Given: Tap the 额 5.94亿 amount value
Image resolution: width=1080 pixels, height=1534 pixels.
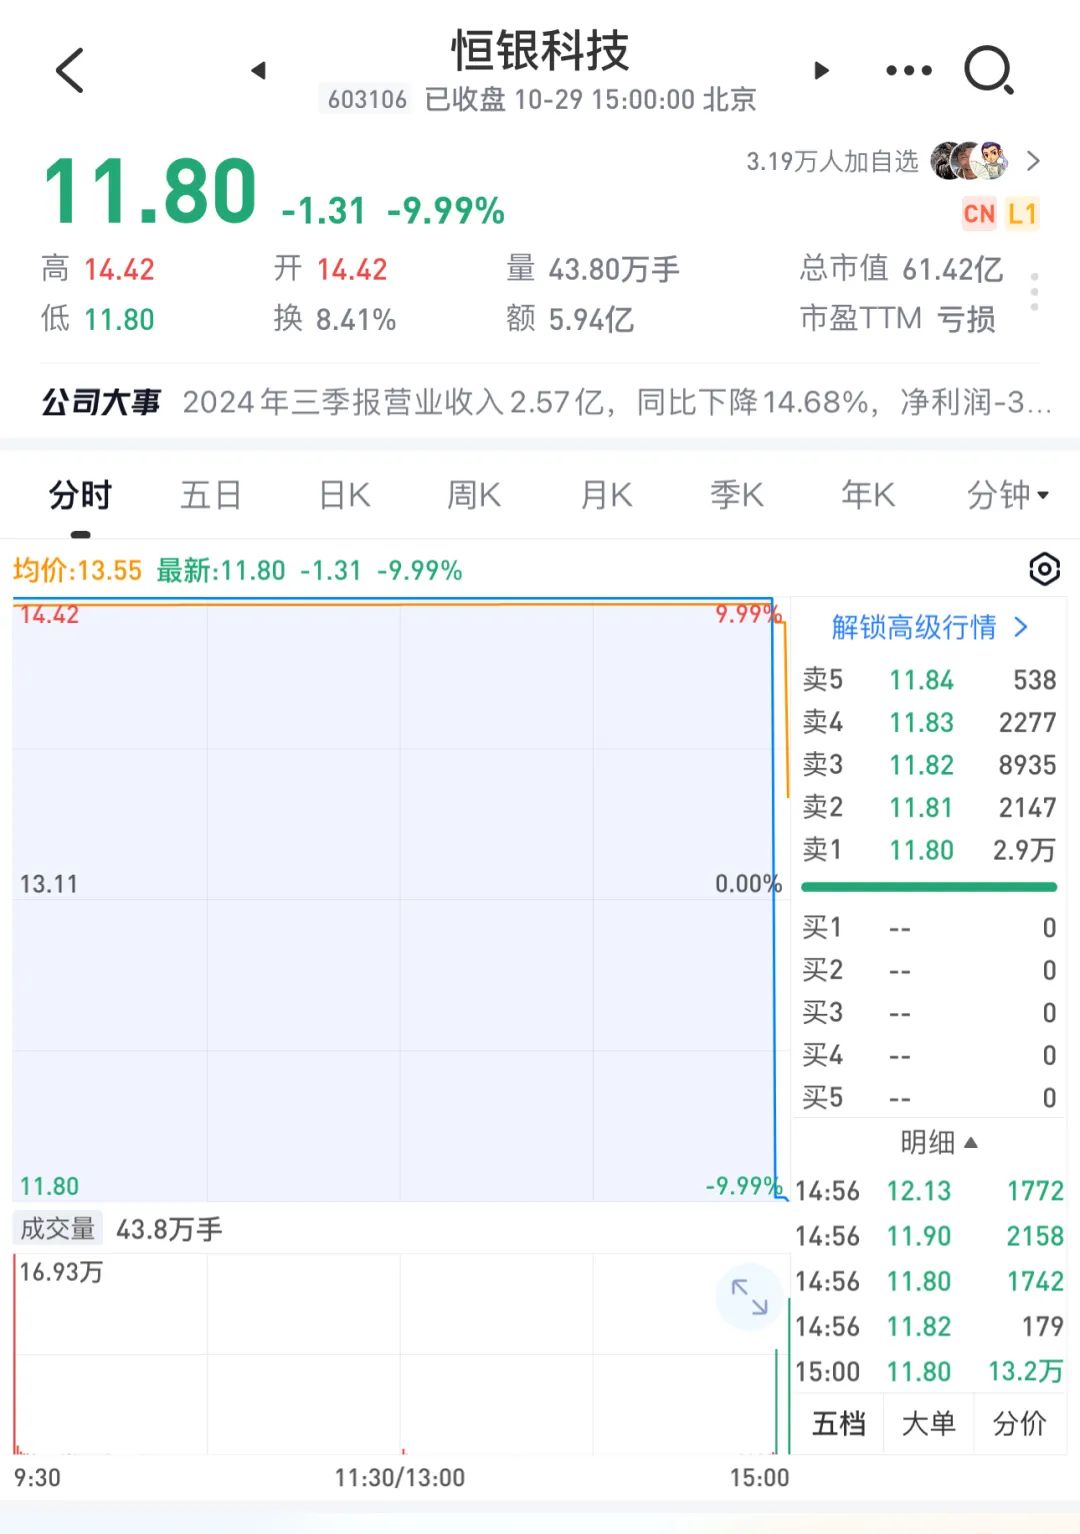Looking at the screenshot, I should (x=570, y=319).
